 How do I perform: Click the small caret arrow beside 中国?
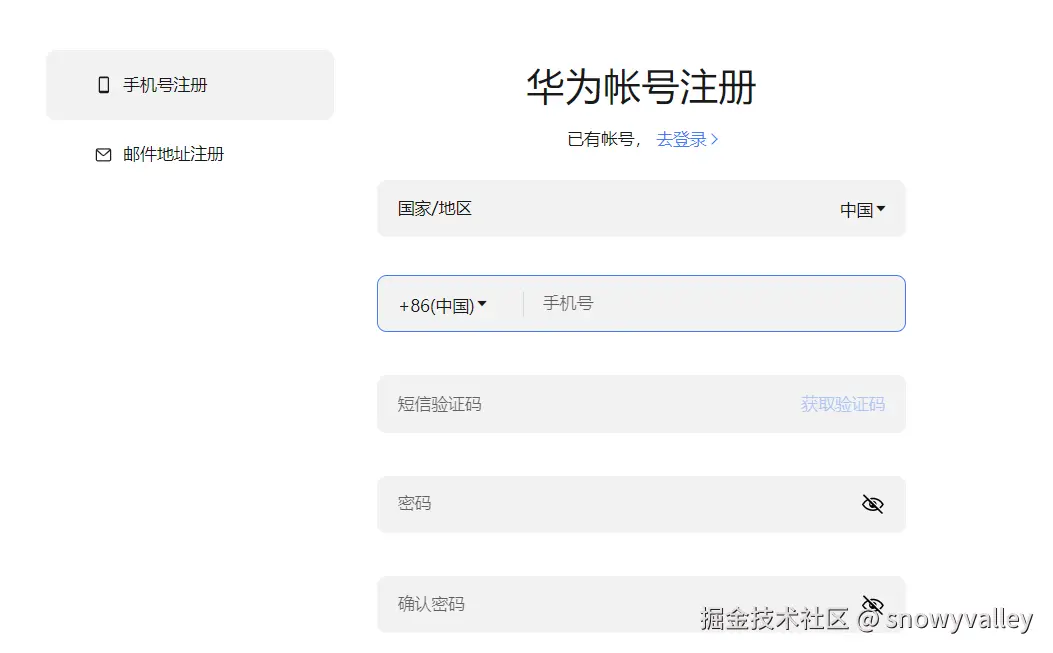pyautogui.click(x=881, y=209)
